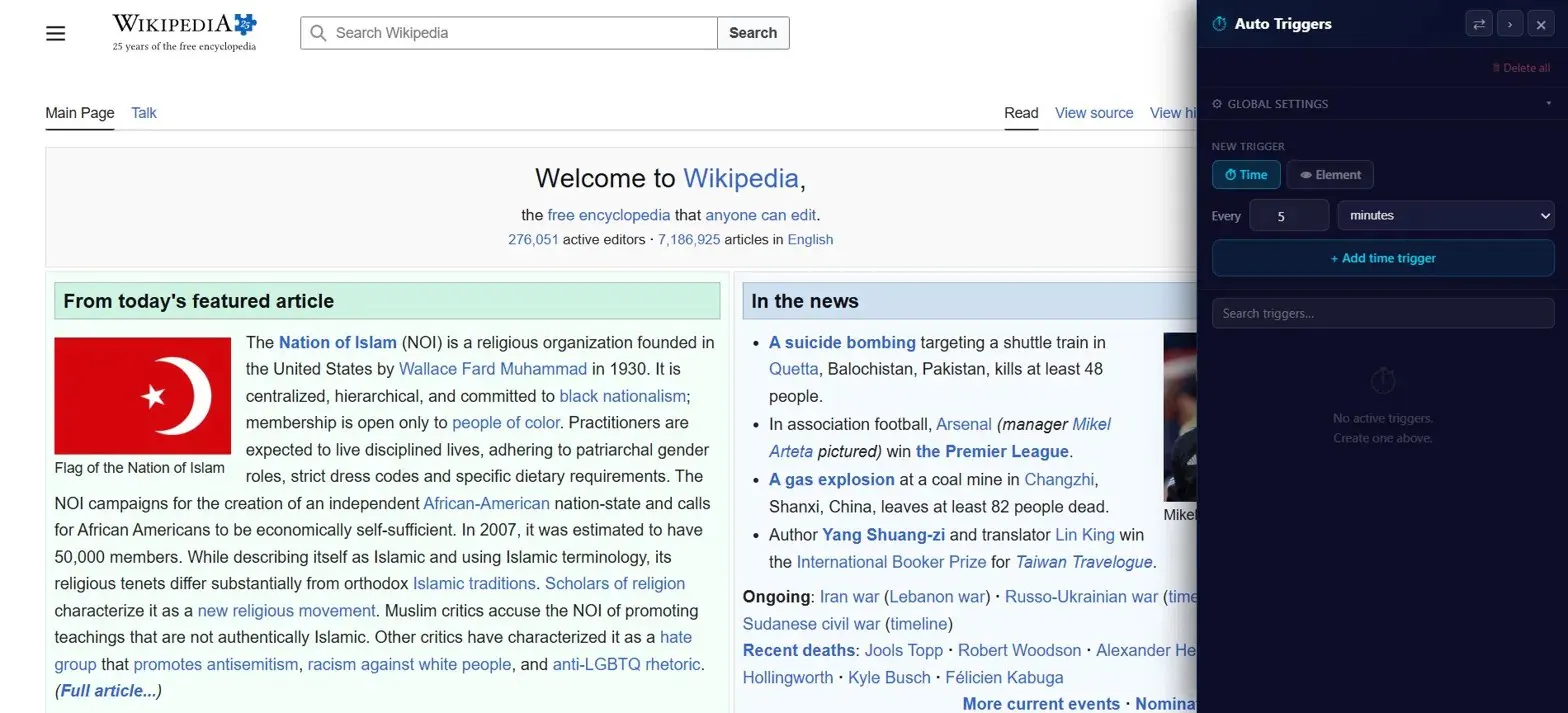The image size is (1568, 713).
Task: Open the A suicide bombing news link
Action: 842,342
